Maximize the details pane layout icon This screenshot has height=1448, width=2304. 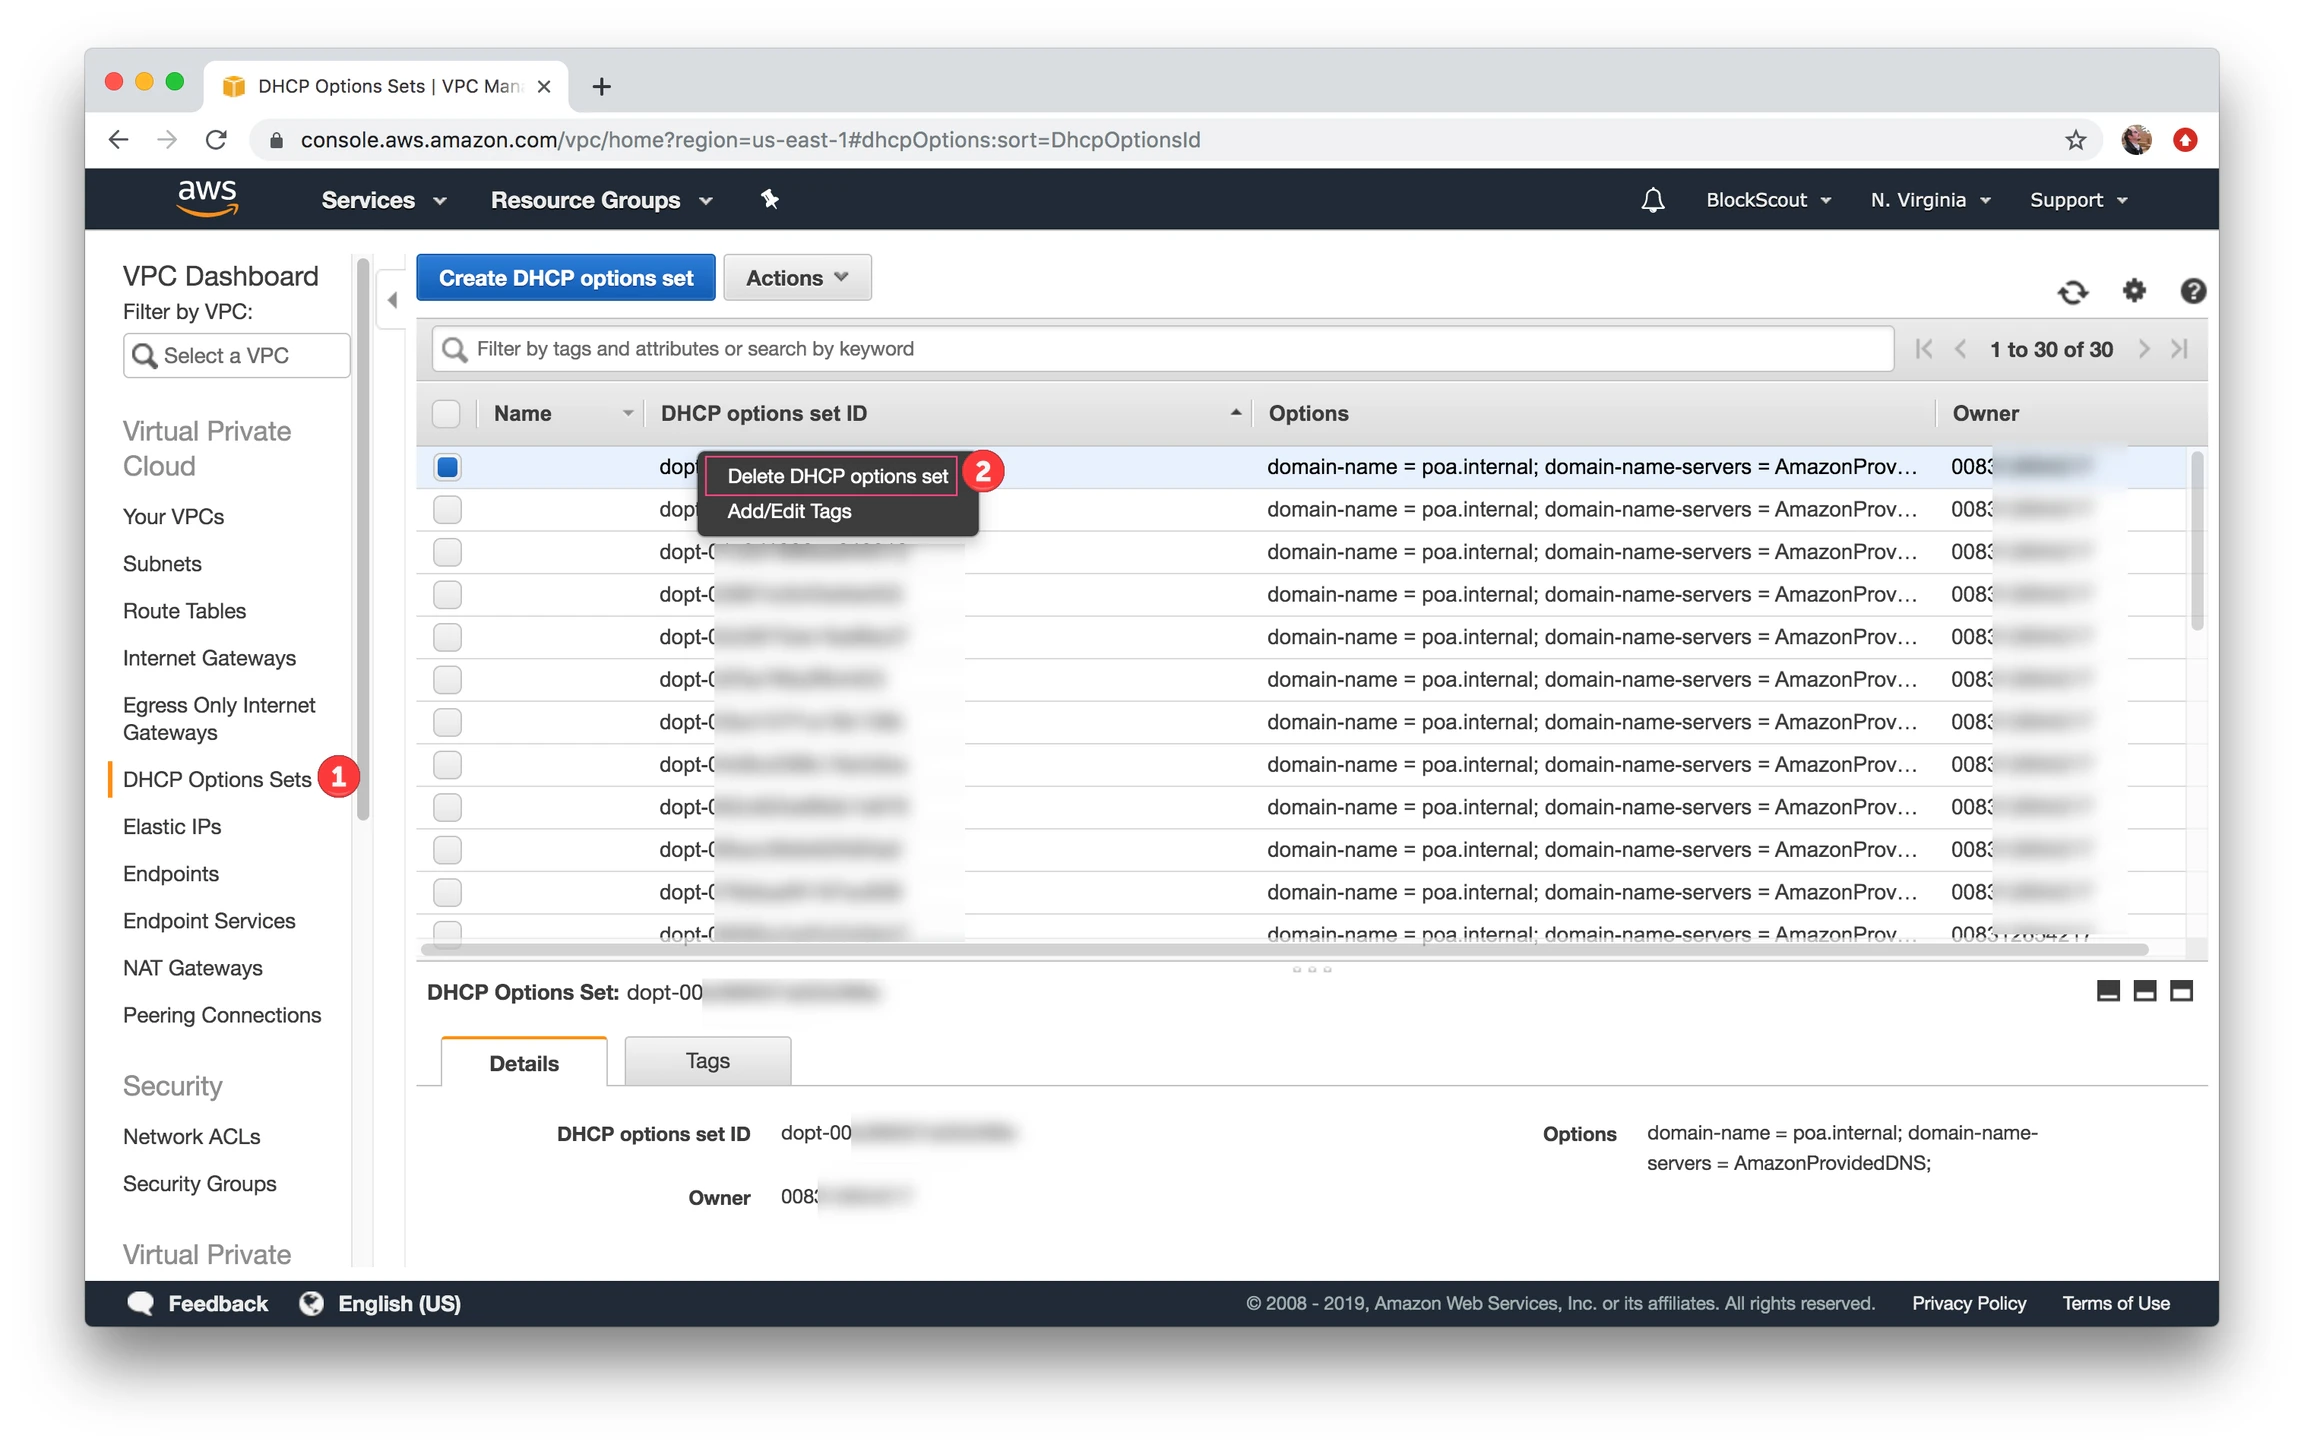pos(2181,991)
